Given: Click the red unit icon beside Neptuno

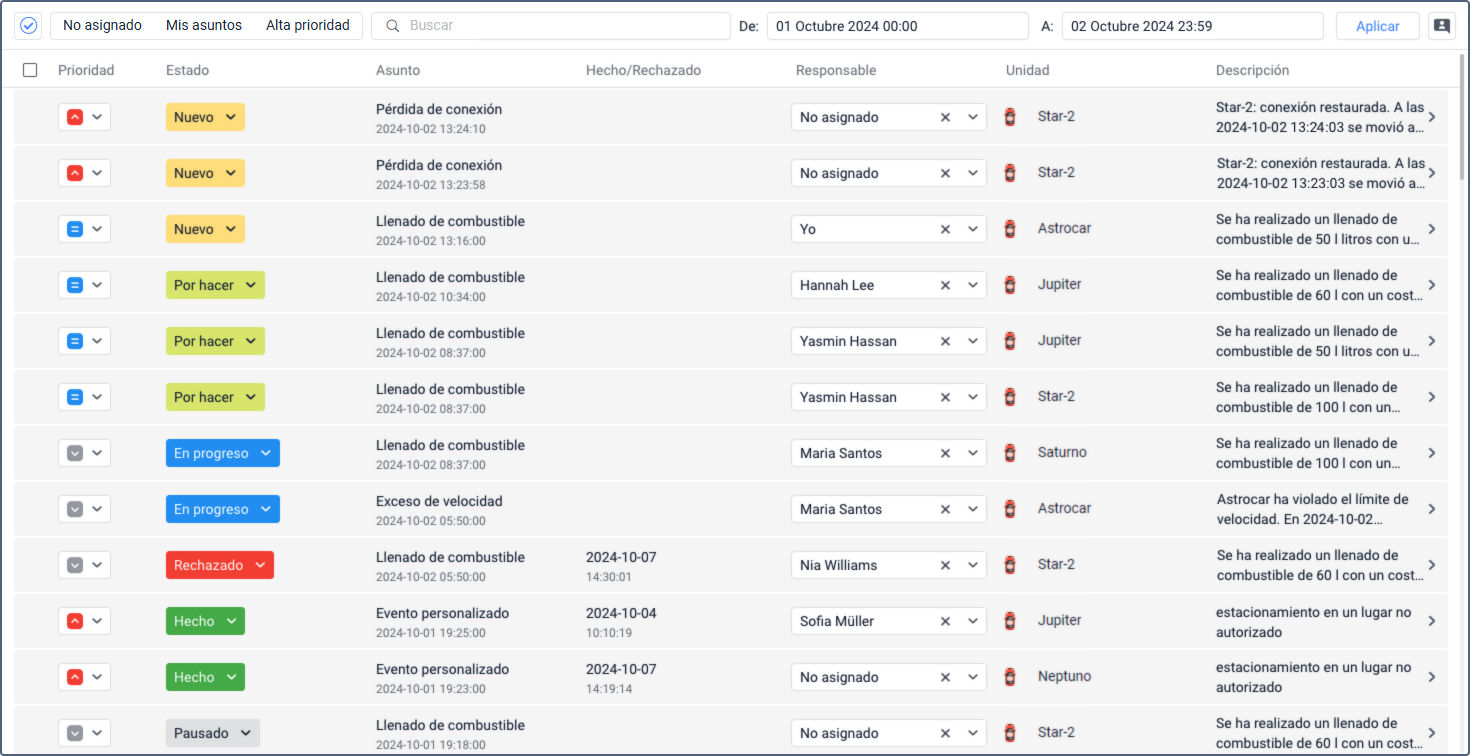Looking at the screenshot, I should point(1010,677).
